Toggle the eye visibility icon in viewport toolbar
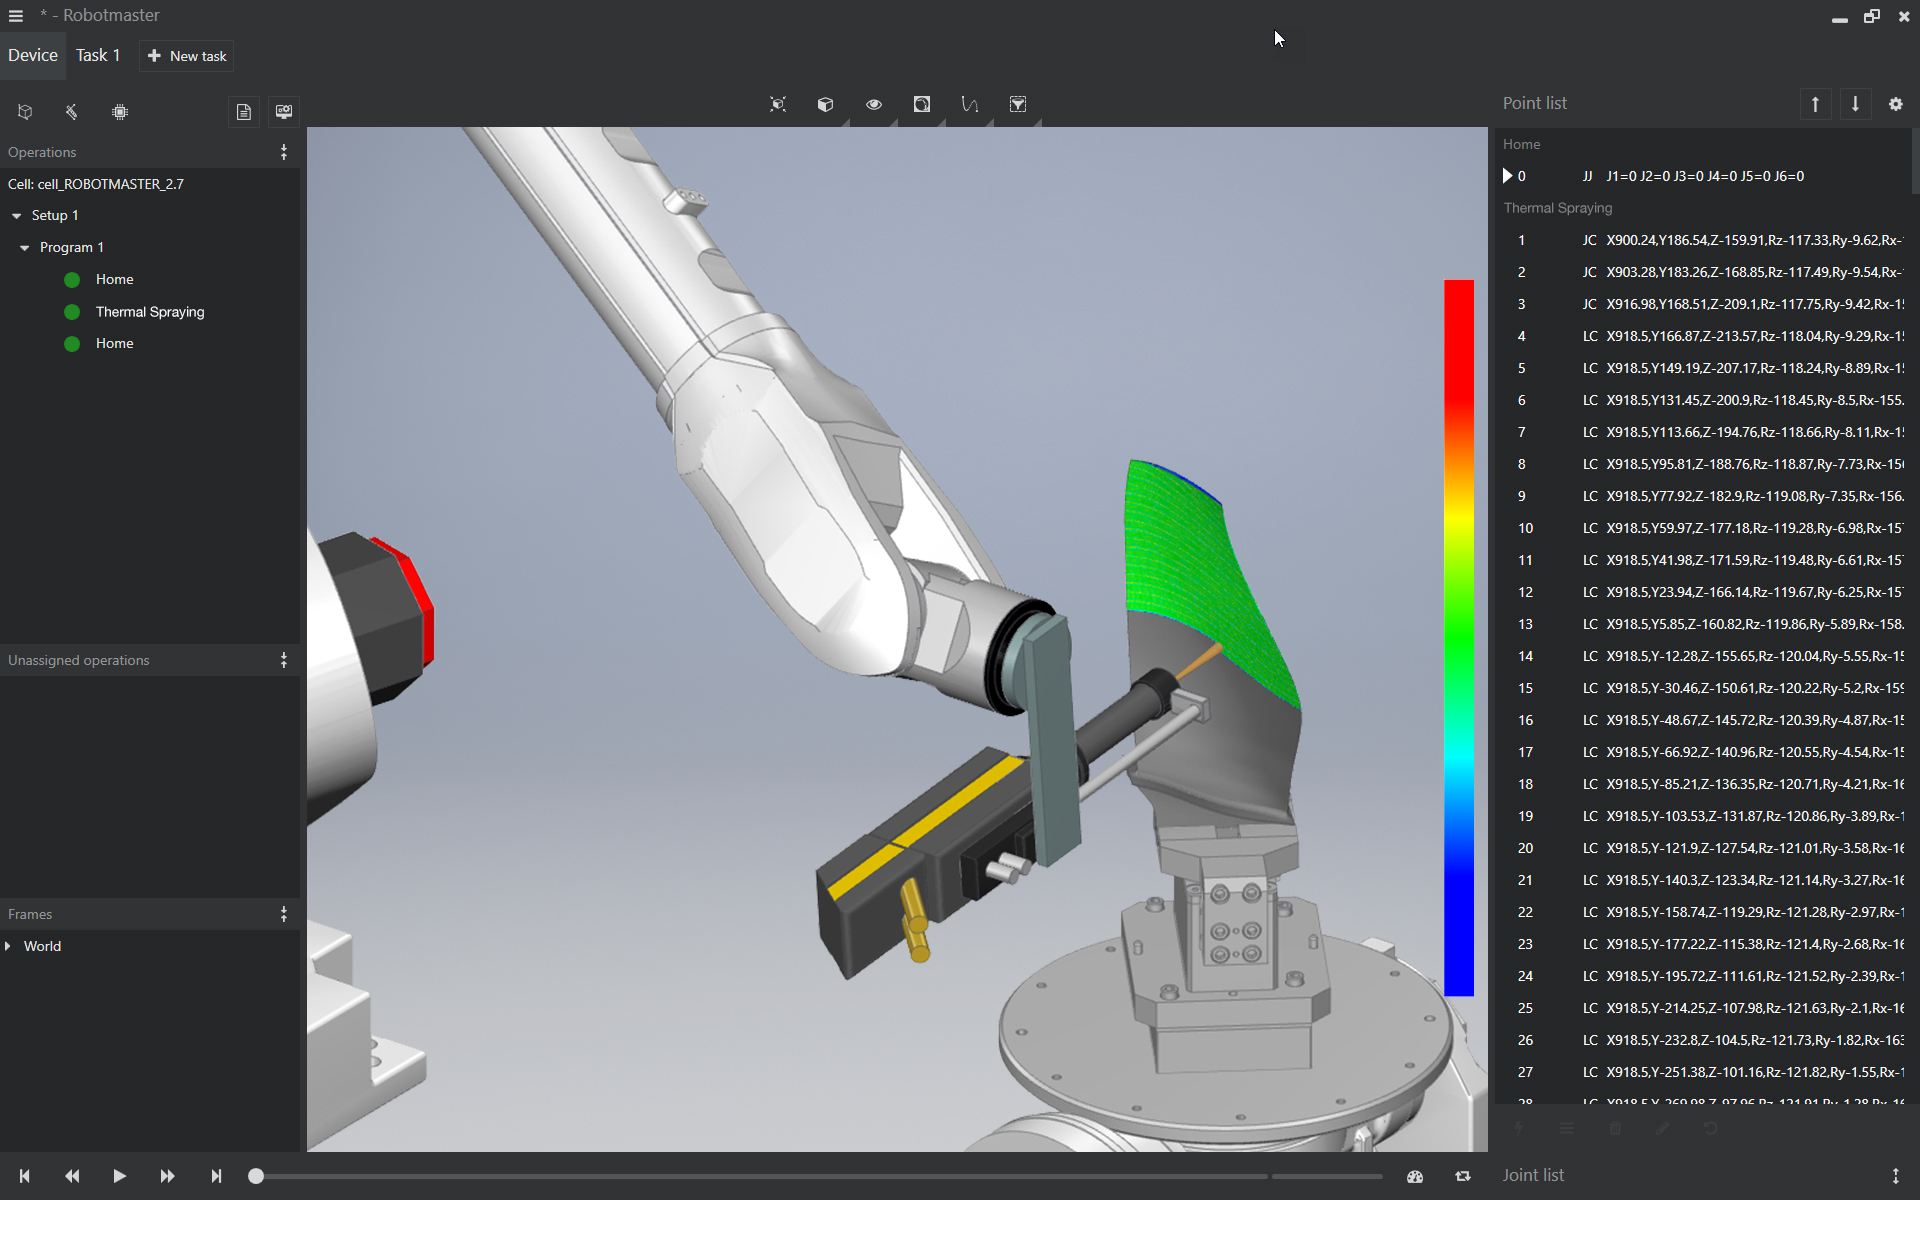 click(873, 104)
